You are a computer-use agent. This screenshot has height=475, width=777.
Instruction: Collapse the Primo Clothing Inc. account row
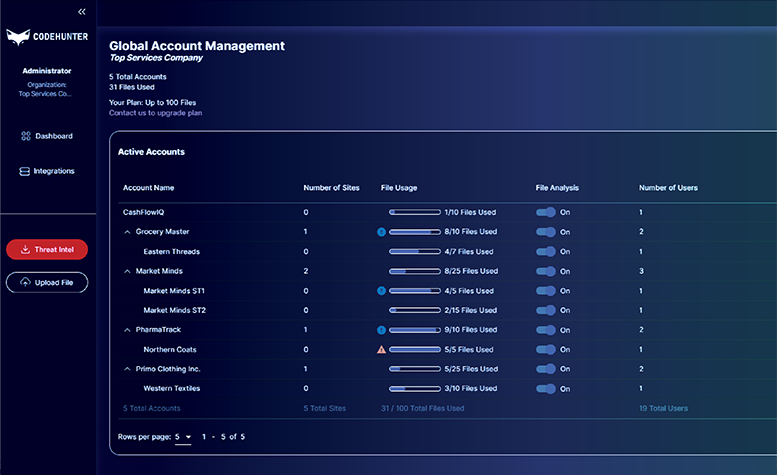point(127,369)
